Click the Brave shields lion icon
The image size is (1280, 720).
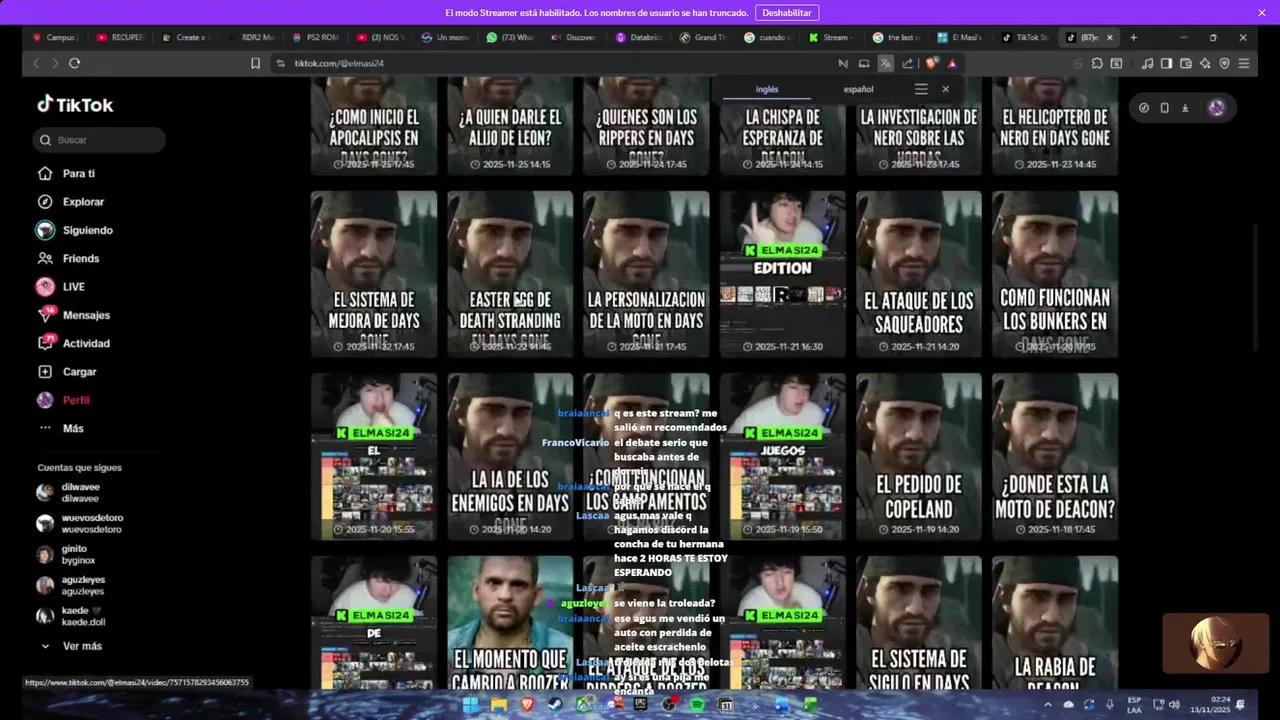pyautogui.click(x=932, y=63)
